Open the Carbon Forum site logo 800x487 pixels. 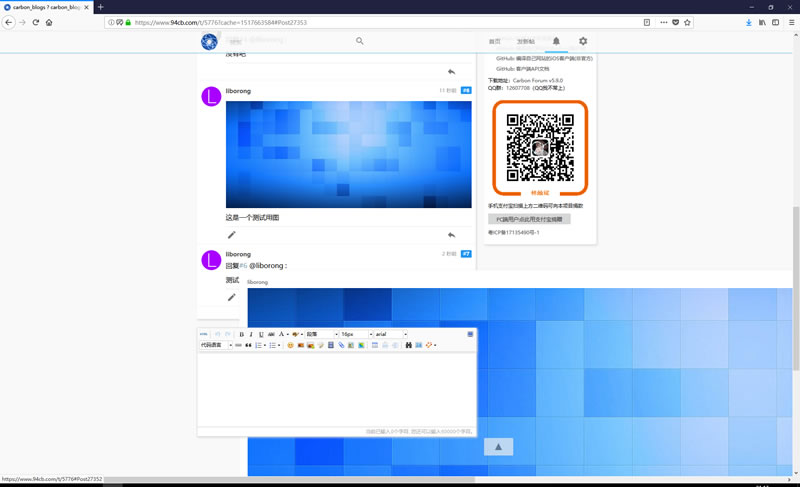[x=209, y=41]
